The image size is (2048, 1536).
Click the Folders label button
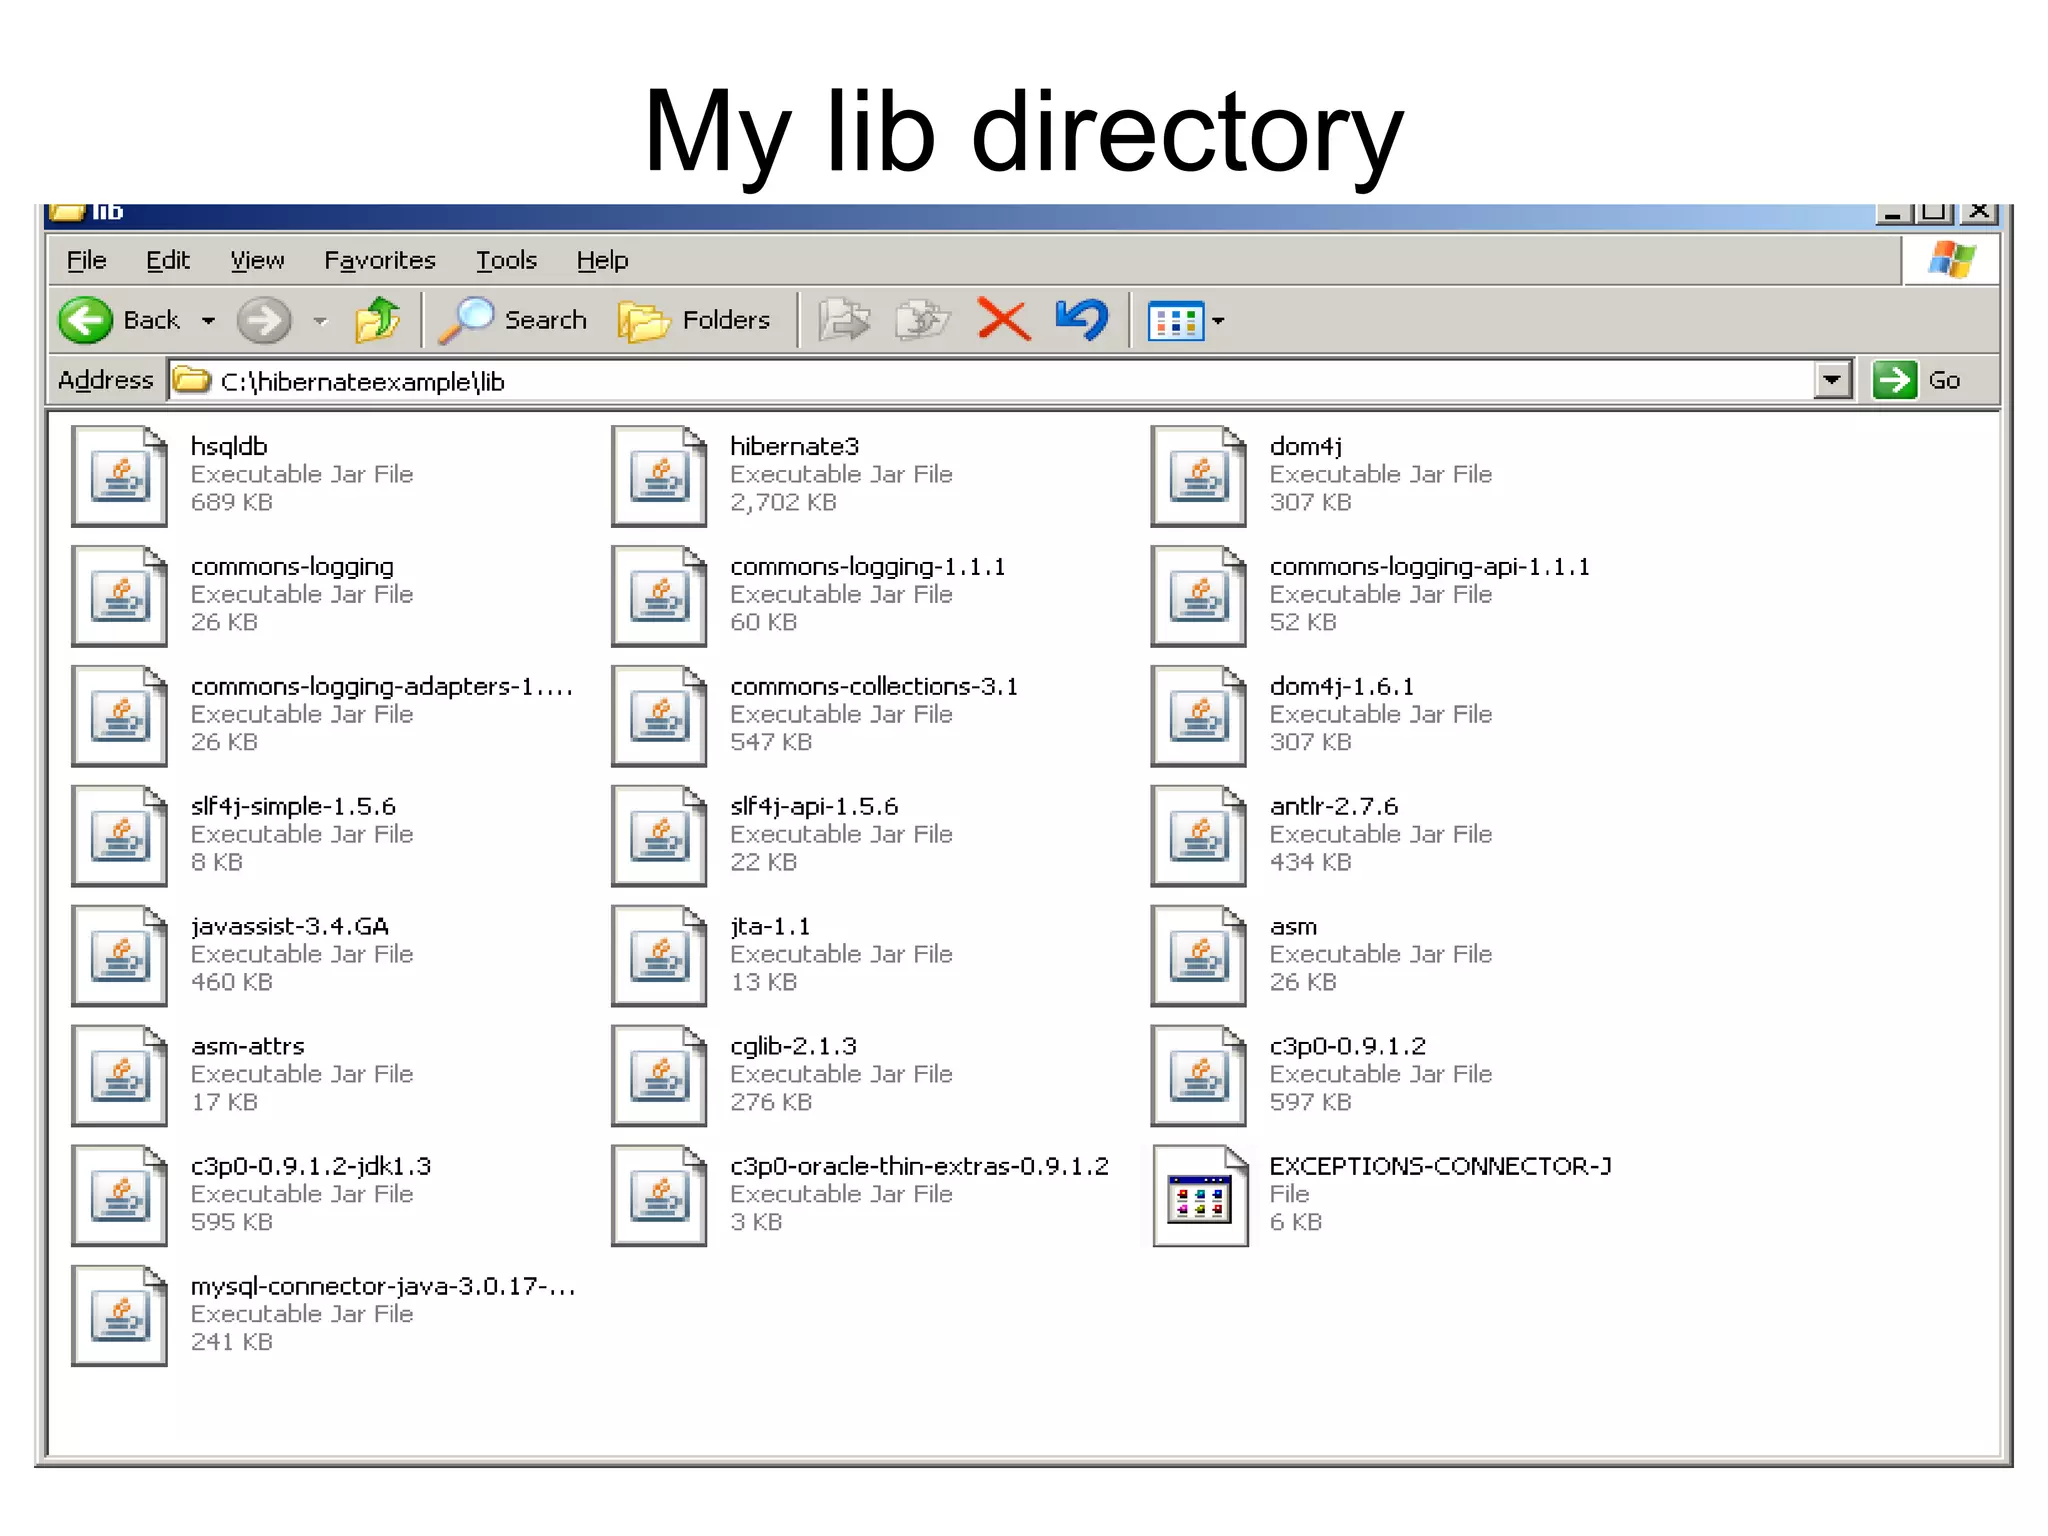[726, 320]
